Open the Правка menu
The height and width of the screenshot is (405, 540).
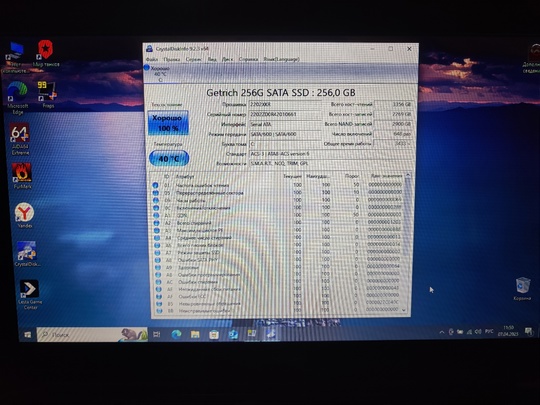tap(172, 59)
